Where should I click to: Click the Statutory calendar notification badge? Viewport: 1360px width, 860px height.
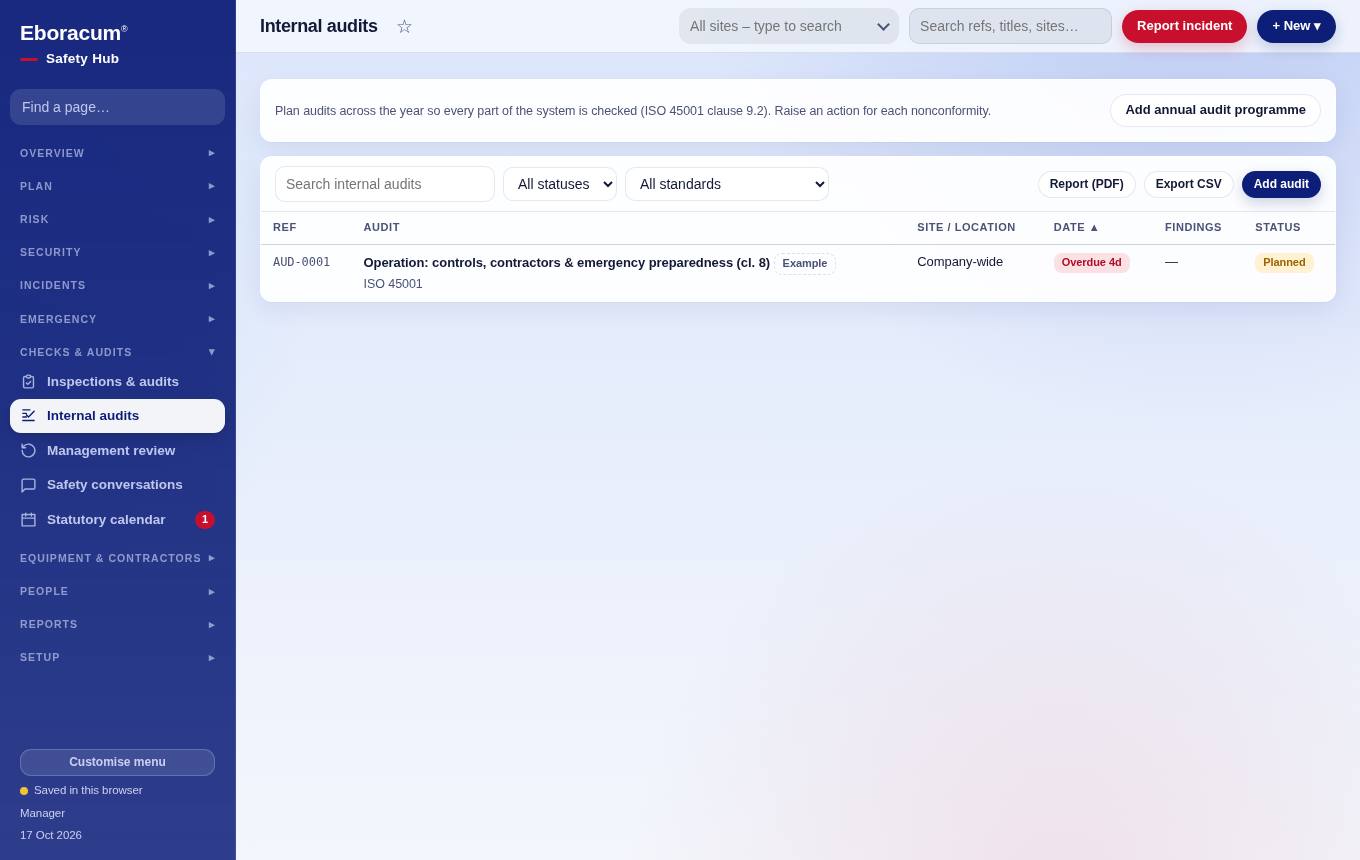[x=205, y=520]
